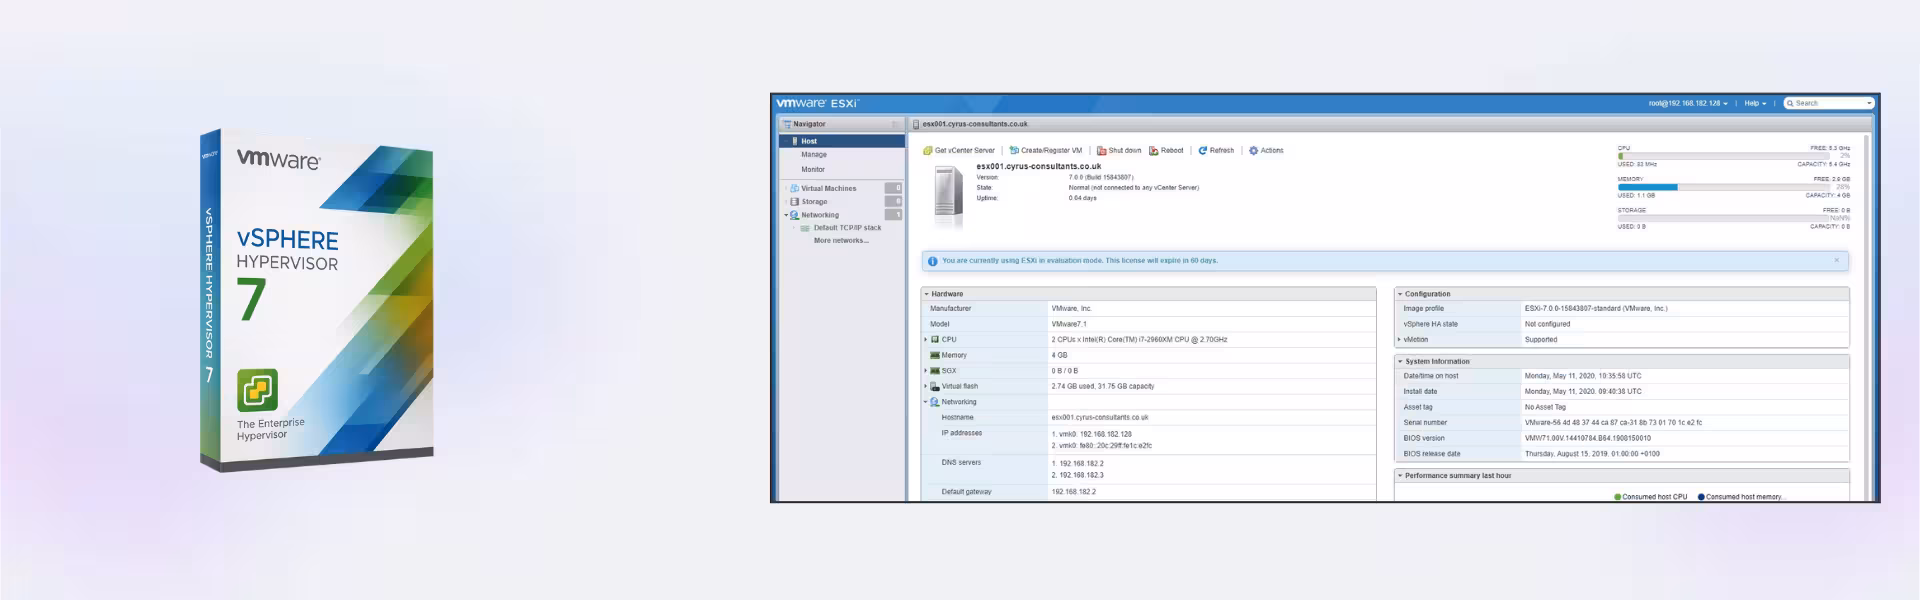Open Monitor under Host
This screenshot has height=600, width=1920.
pos(813,169)
